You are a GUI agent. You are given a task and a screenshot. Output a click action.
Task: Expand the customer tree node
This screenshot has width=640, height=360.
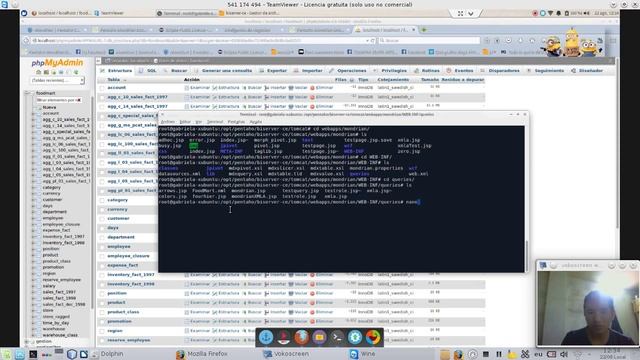tap(34, 200)
